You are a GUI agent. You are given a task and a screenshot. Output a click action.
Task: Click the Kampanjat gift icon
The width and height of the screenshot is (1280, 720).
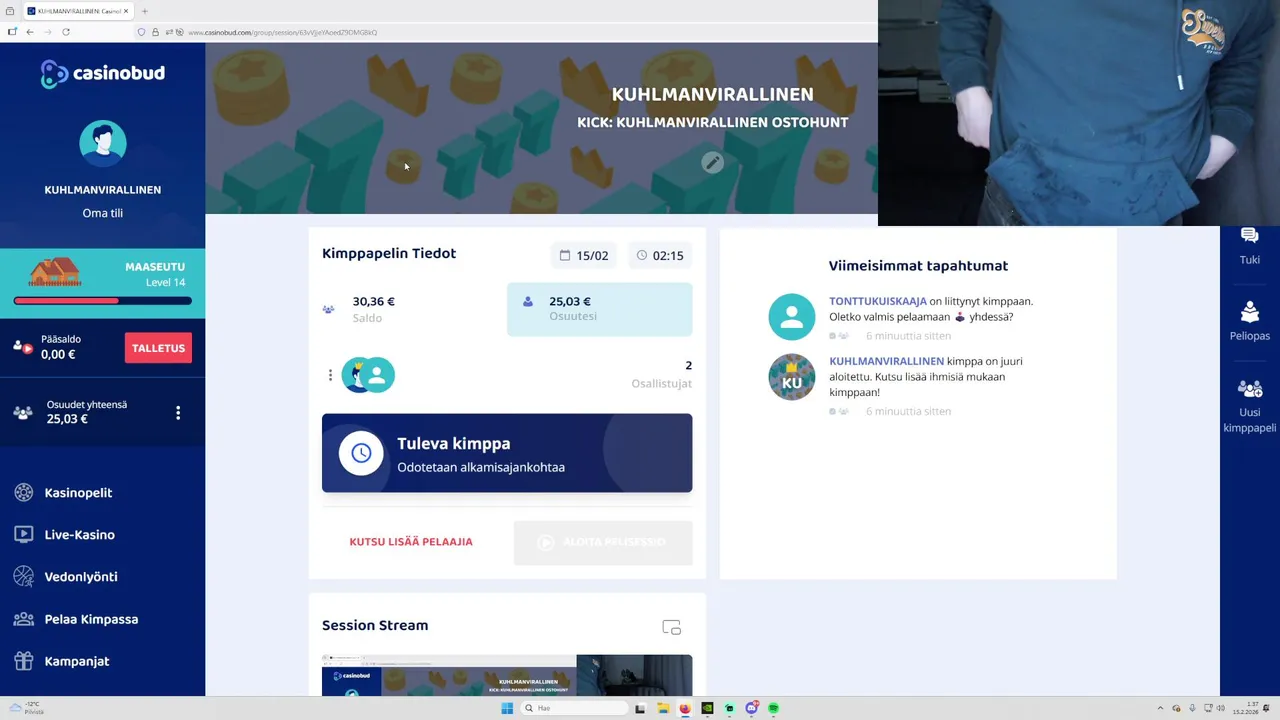coord(23,661)
